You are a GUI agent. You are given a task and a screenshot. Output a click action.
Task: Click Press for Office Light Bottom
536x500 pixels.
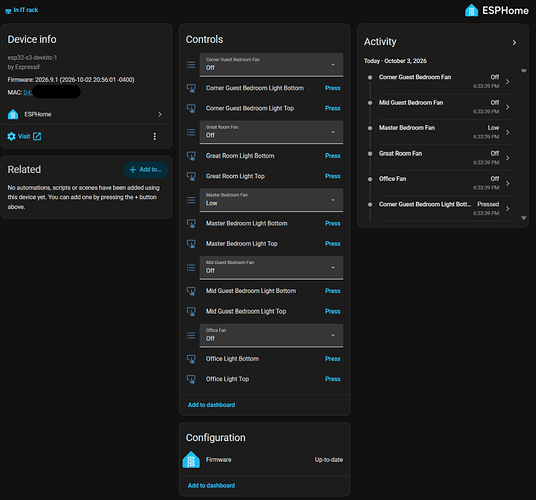pos(333,359)
